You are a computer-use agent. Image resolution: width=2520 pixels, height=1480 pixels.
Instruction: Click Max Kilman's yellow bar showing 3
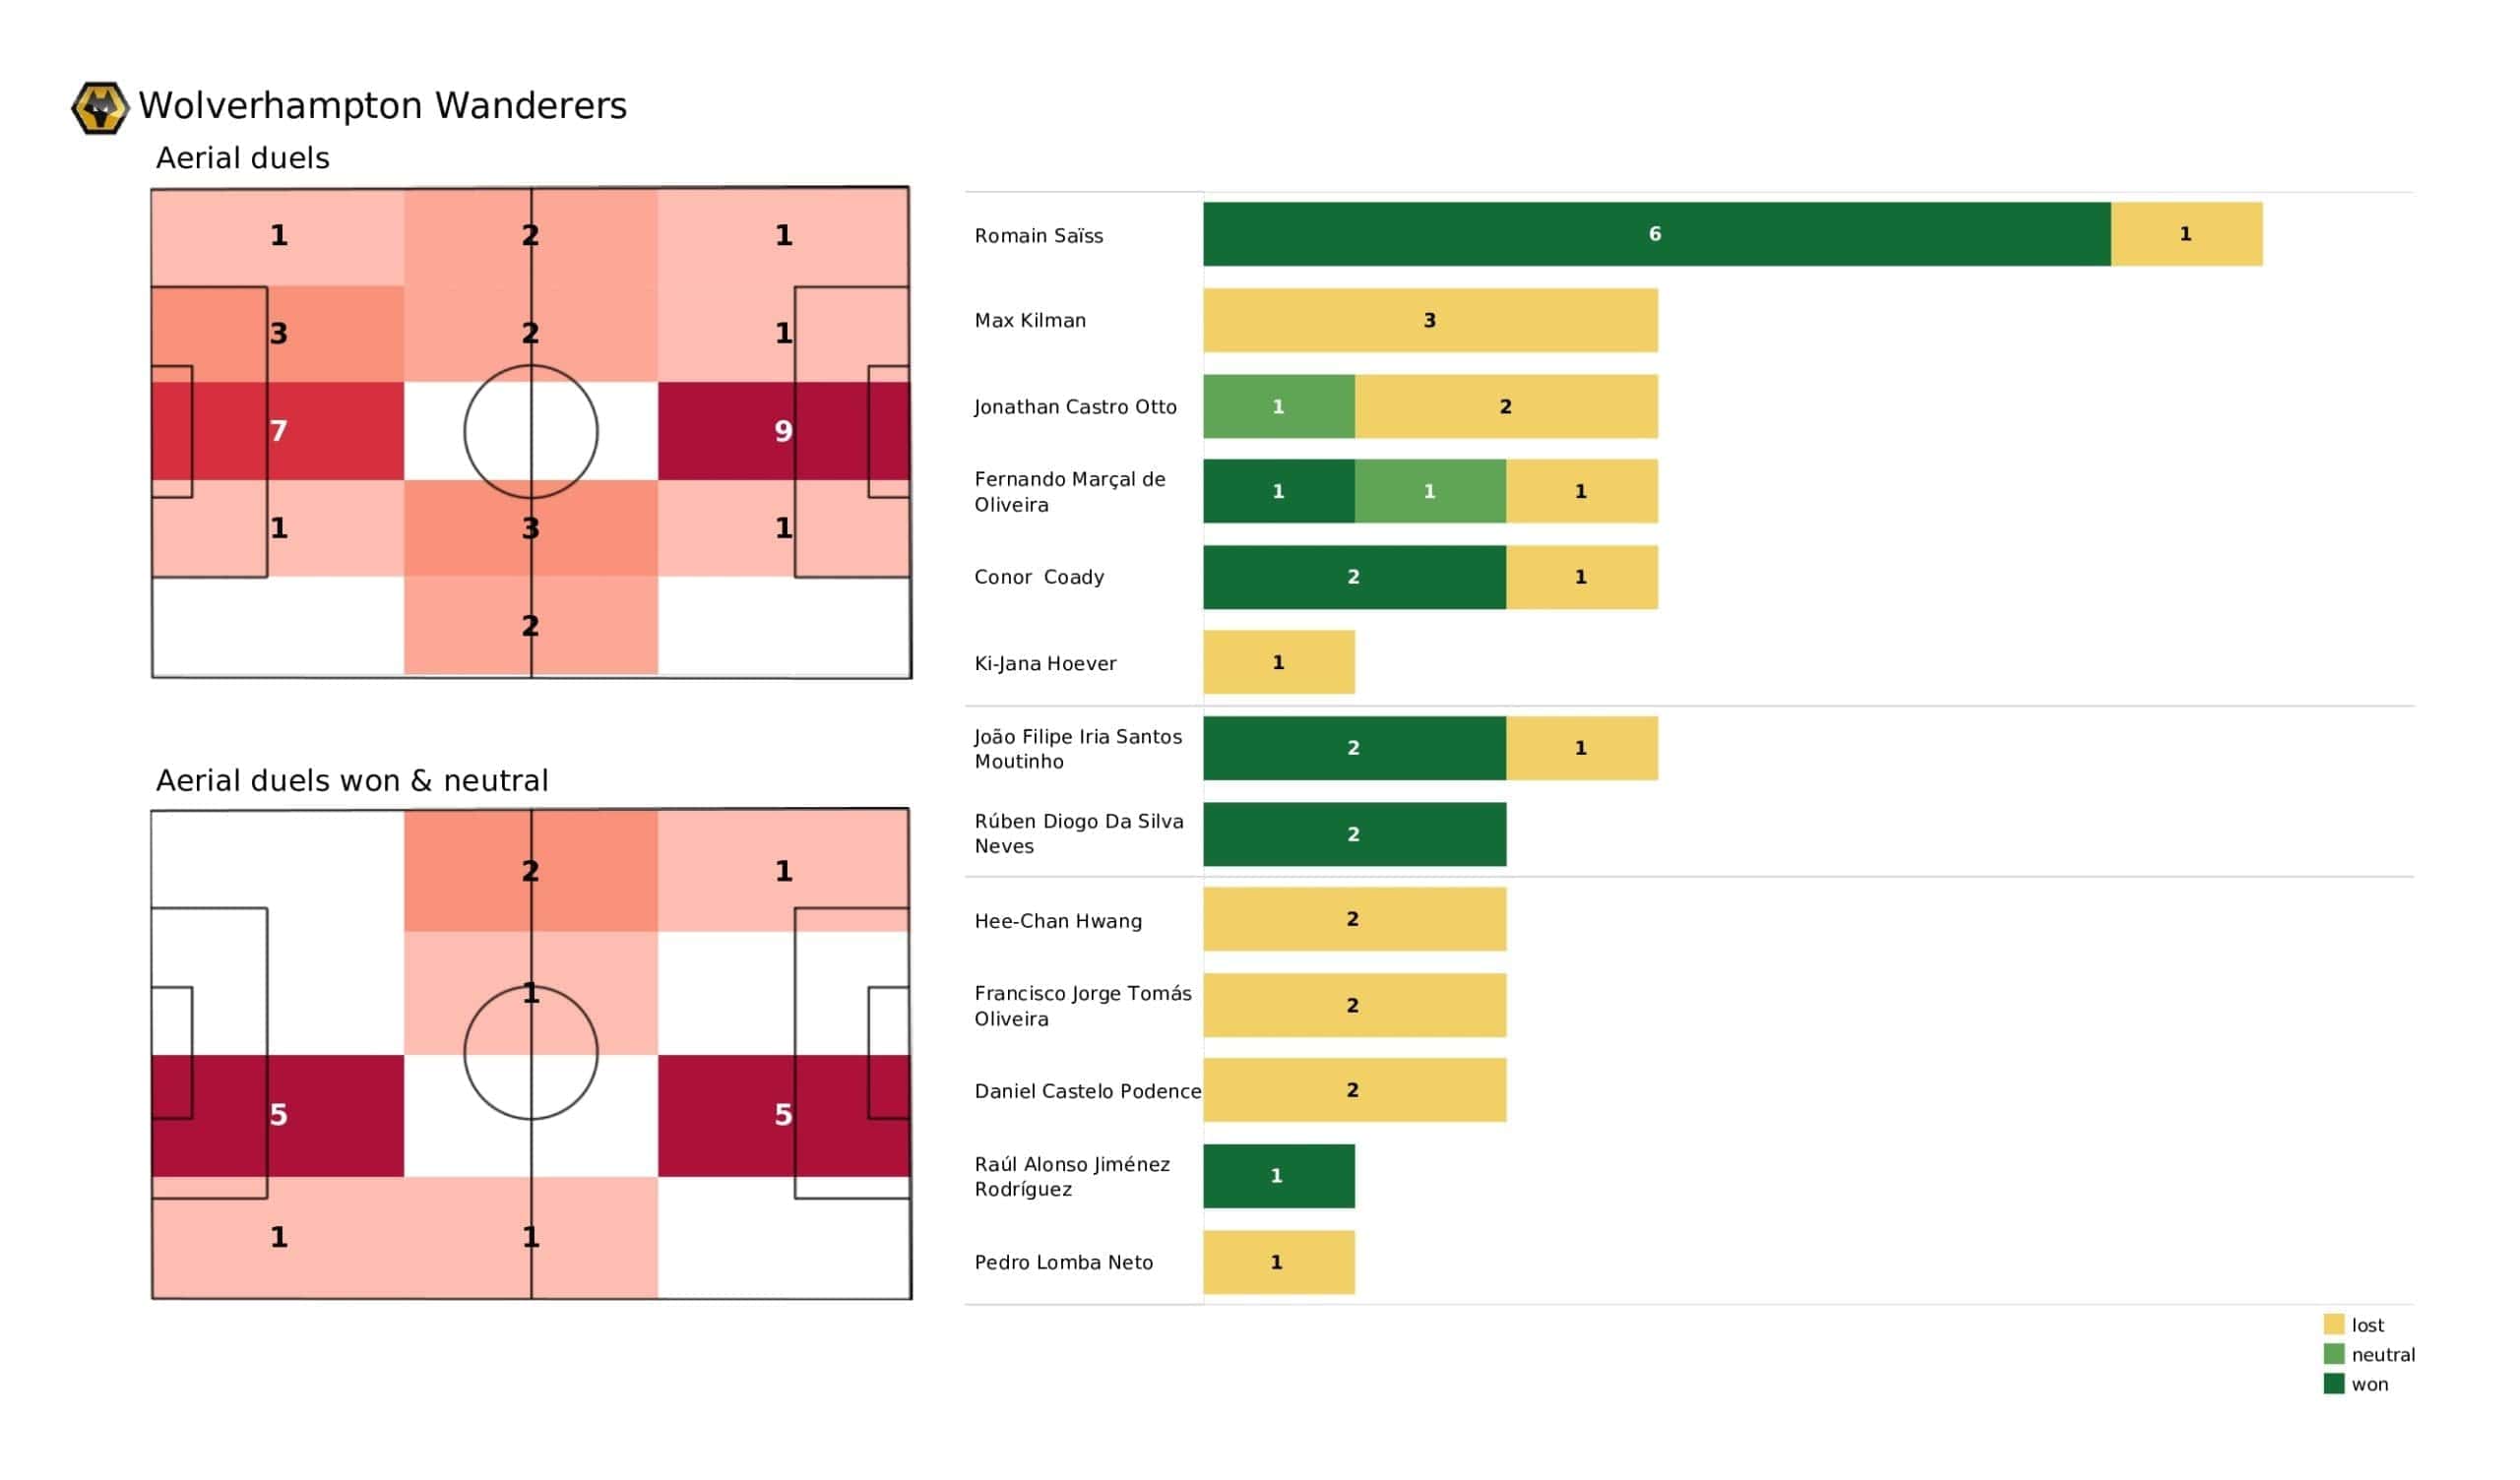[1430, 320]
